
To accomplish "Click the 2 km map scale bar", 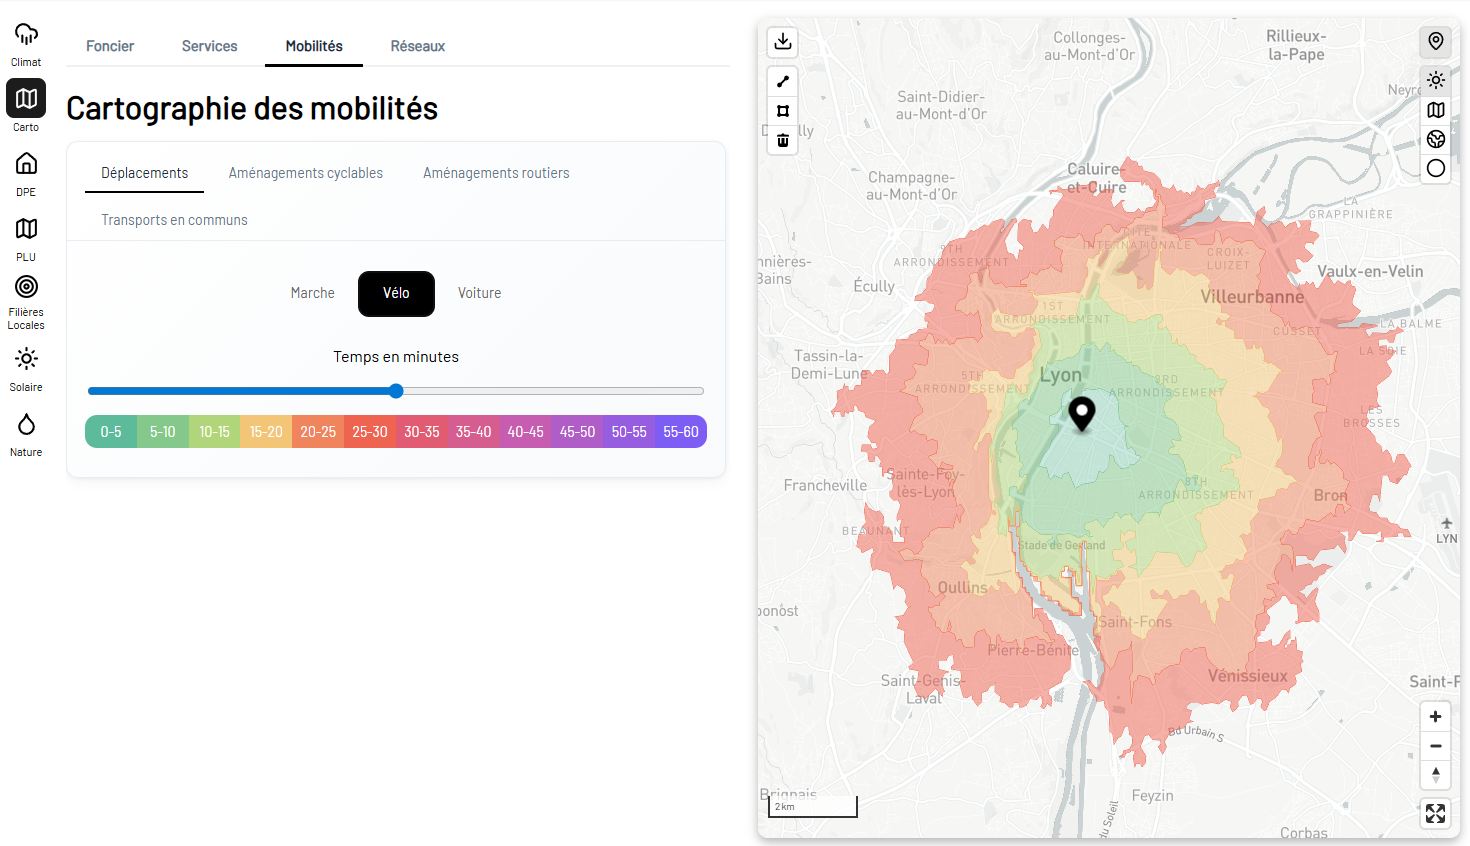I will [x=812, y=806].
